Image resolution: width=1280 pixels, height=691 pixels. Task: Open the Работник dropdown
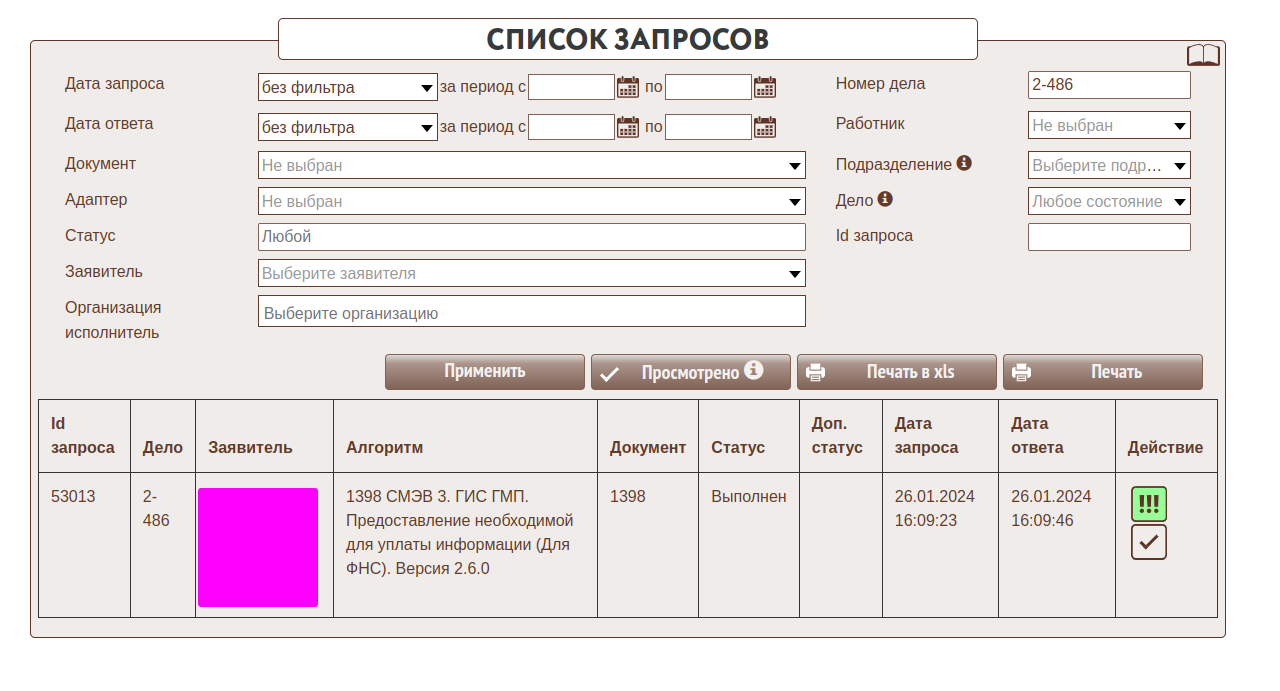1109,125
